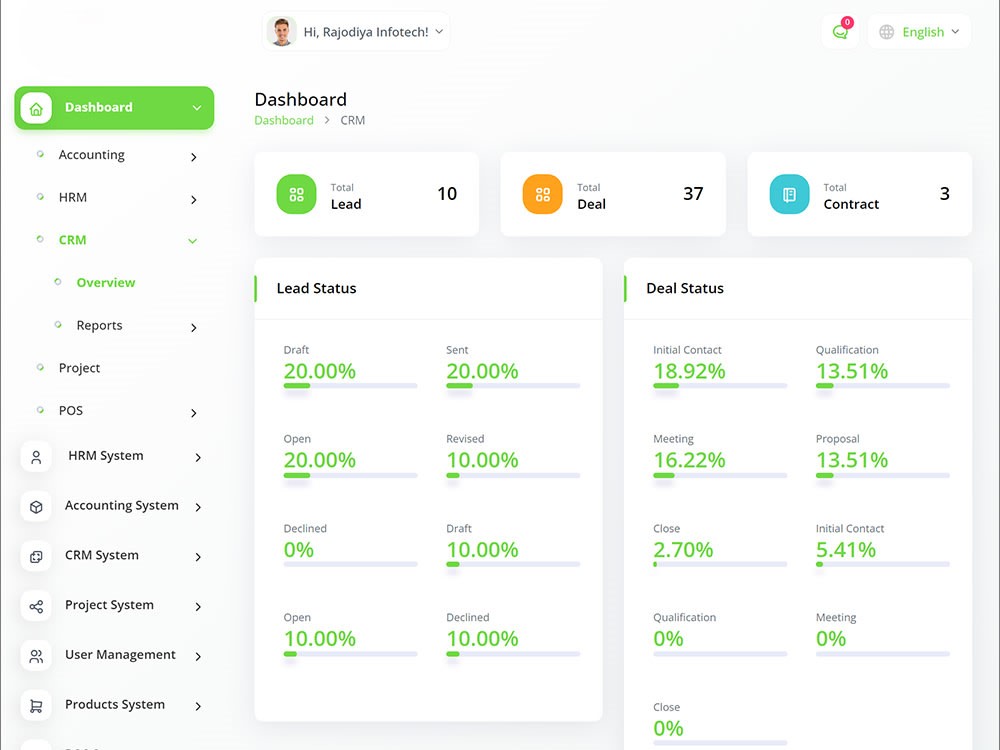This screenshot has height=750, width=1000.
Task: Click the Deal Status heading
Action: pyautogui.click(x=685, y=288)
